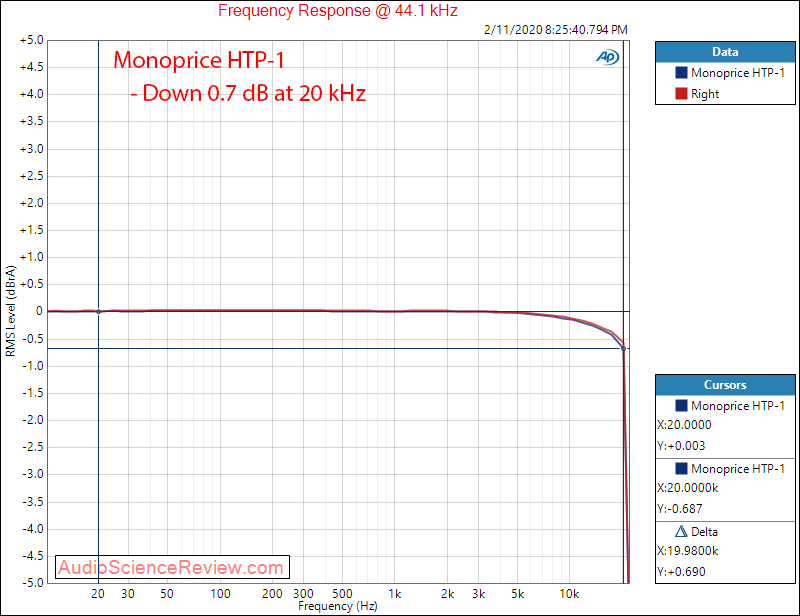Click the '- Down 0.7 dB at 20 kHz' annotation
This screenshot has height=616, width=800.
(x=248, y=93)
